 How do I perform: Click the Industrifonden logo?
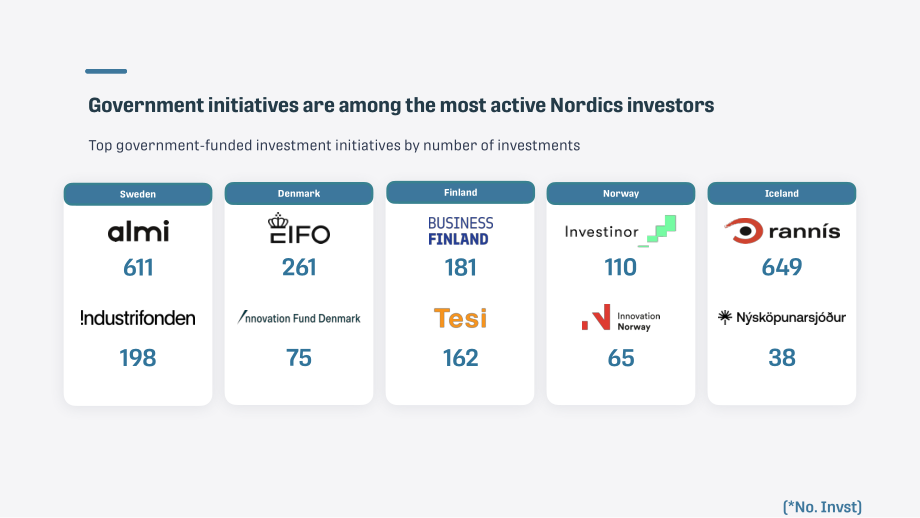tap(138, 318)
